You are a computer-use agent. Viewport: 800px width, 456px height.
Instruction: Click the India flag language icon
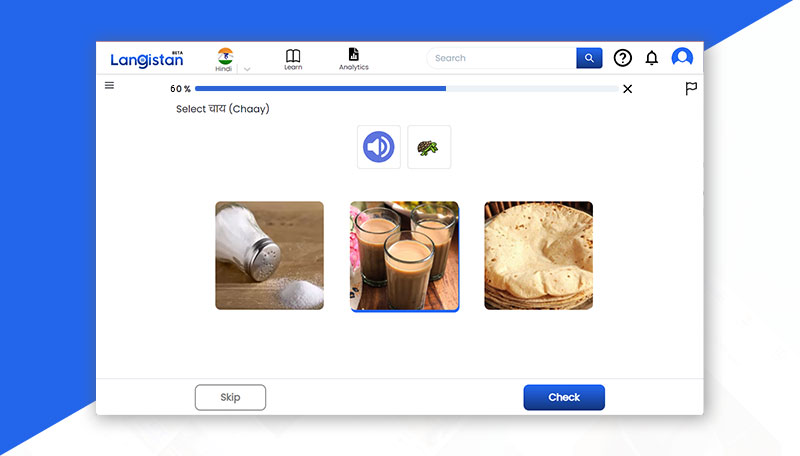224,55
